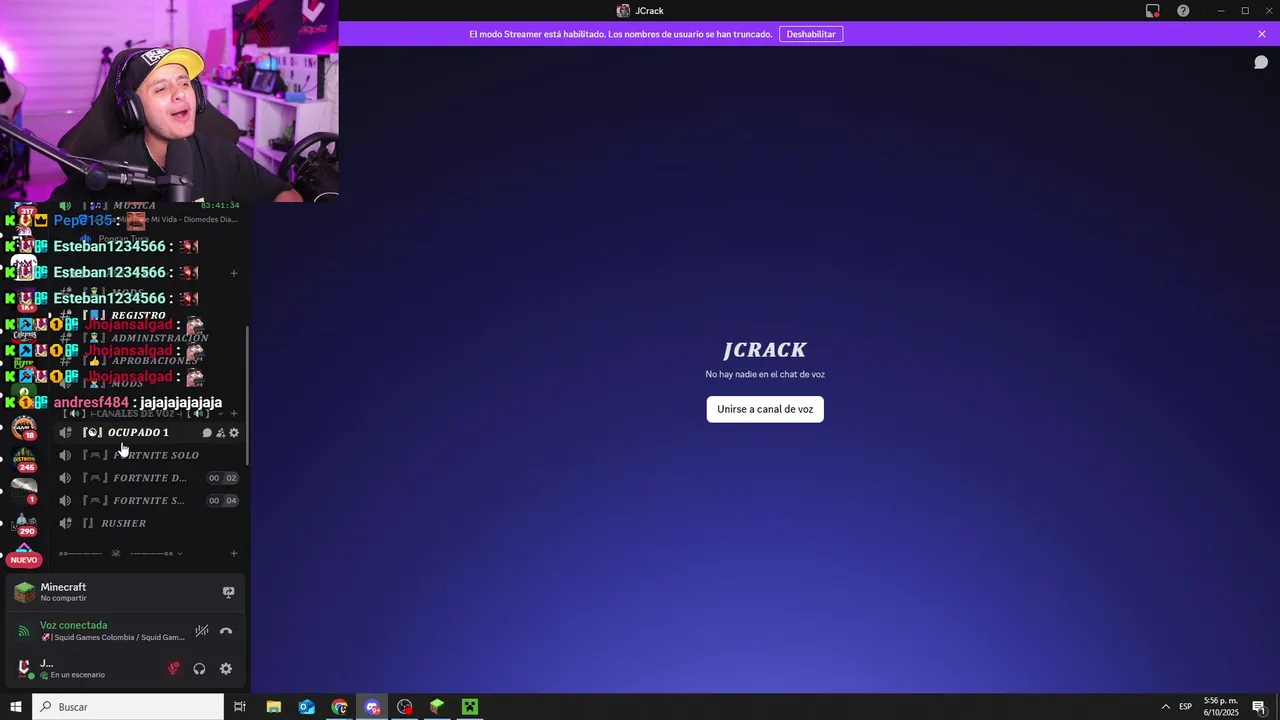1280x720 pixels.
Task: Unmute the microphone
Action: point(174,669)
